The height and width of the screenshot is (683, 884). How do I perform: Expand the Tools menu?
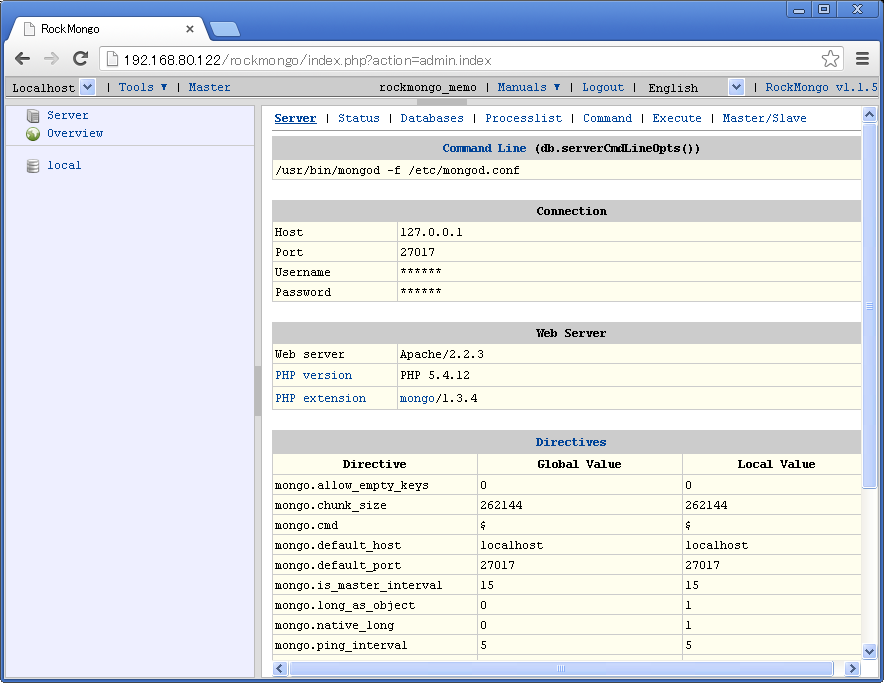pos(143,88)
